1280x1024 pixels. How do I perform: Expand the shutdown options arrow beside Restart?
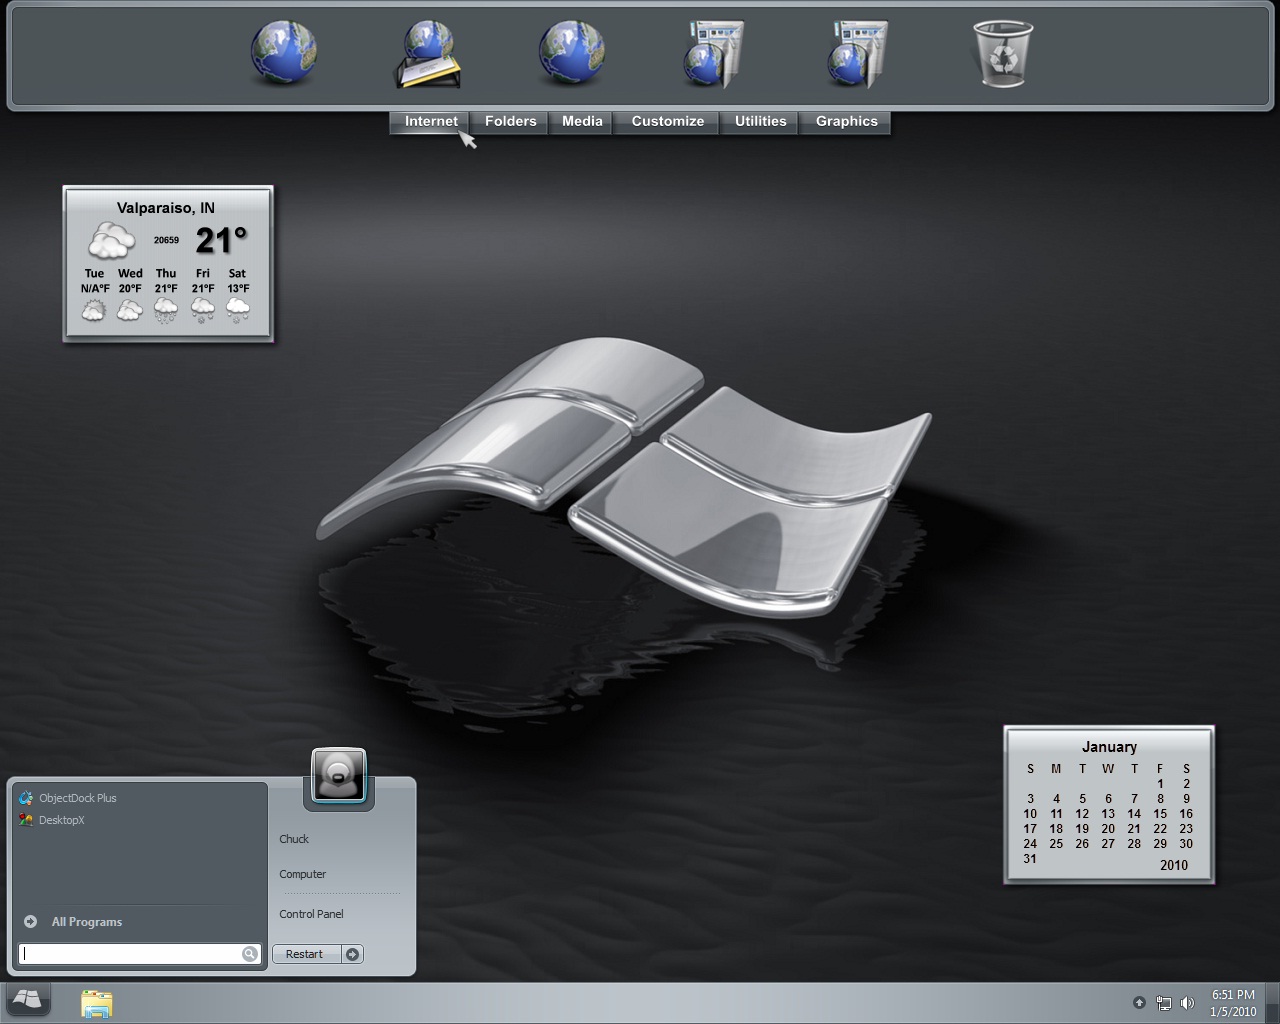click(x=352, y=954)
